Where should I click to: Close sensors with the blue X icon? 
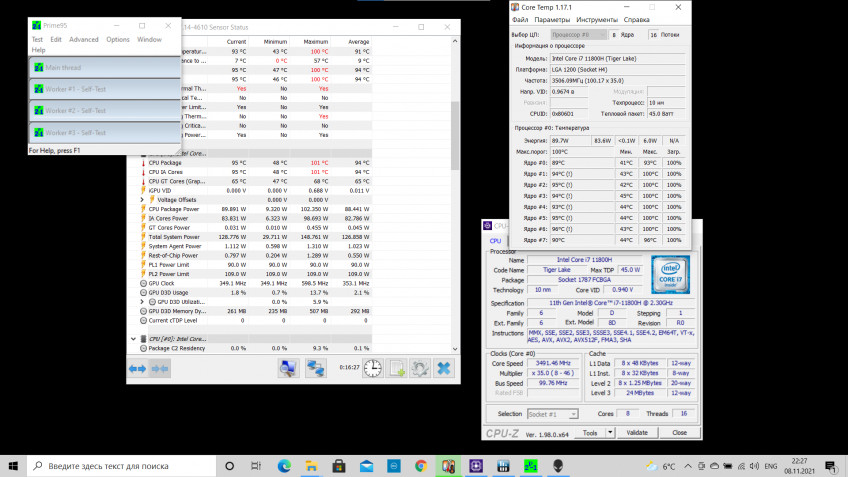point(443,368)
